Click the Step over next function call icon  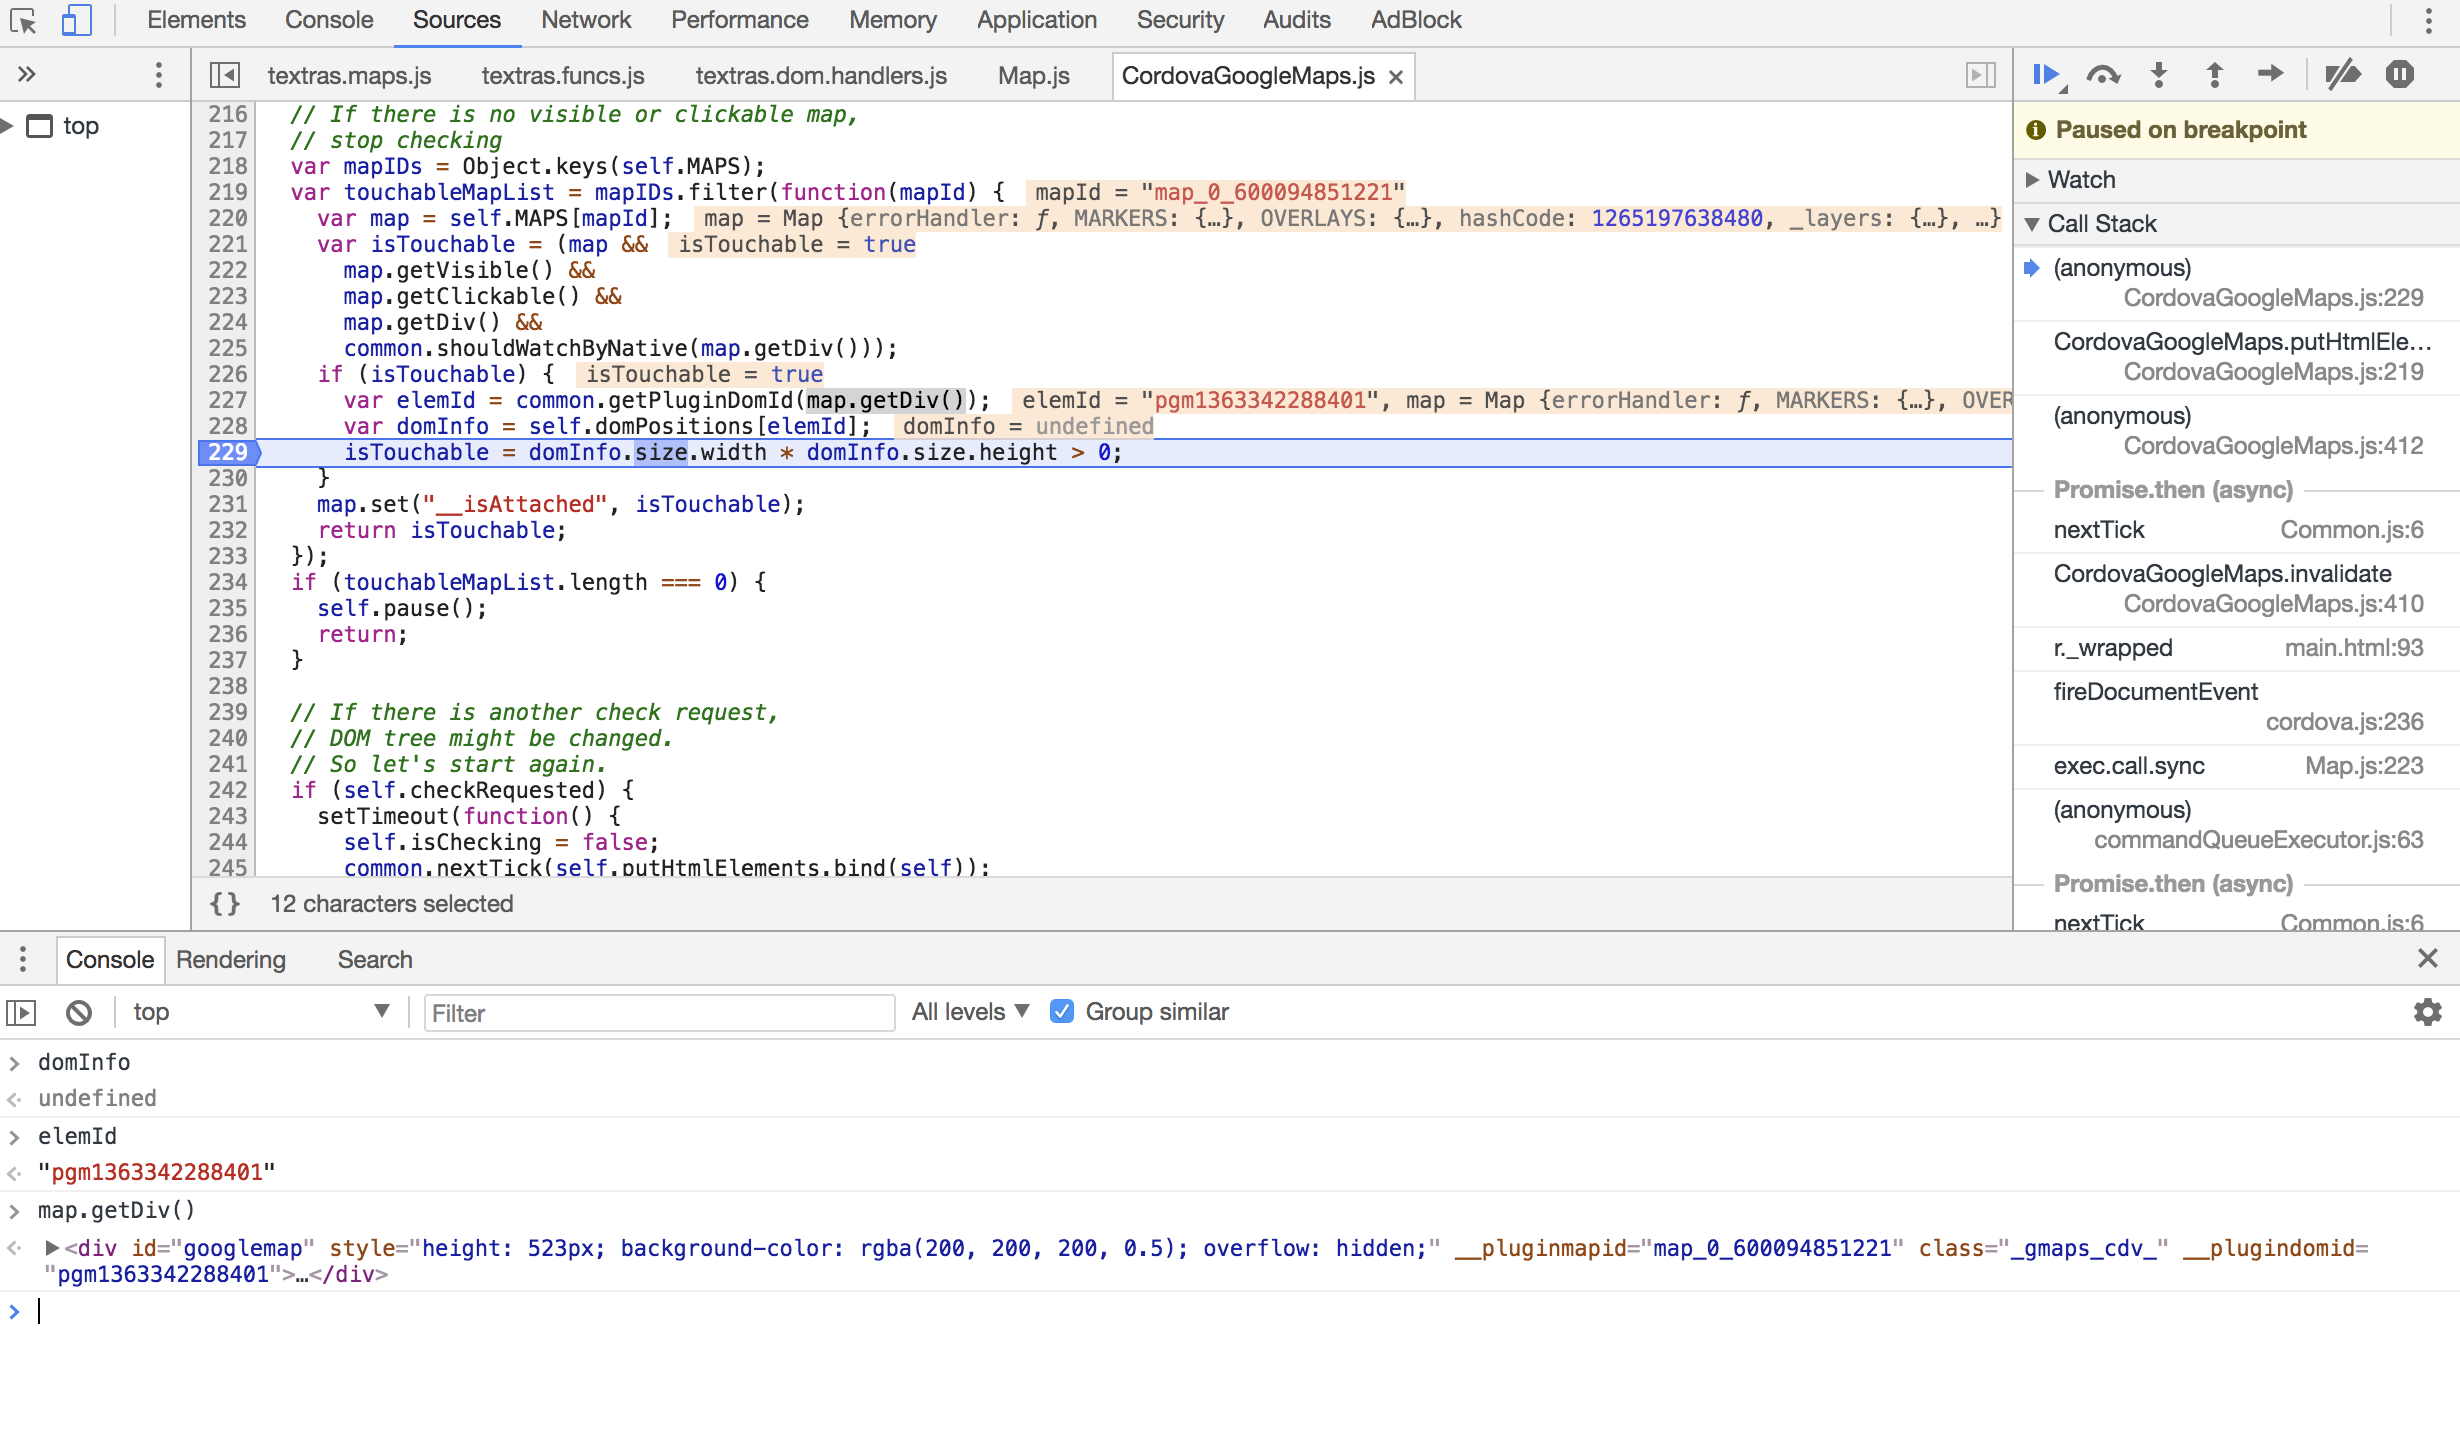(2104, 74)
